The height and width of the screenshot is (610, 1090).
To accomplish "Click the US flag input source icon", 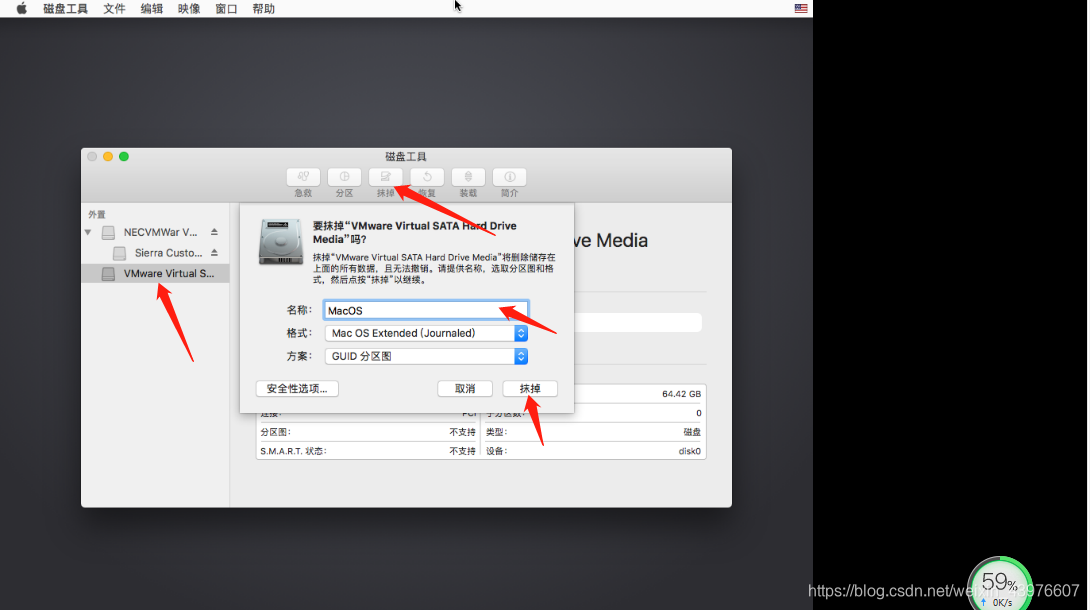I will (801, 9).
